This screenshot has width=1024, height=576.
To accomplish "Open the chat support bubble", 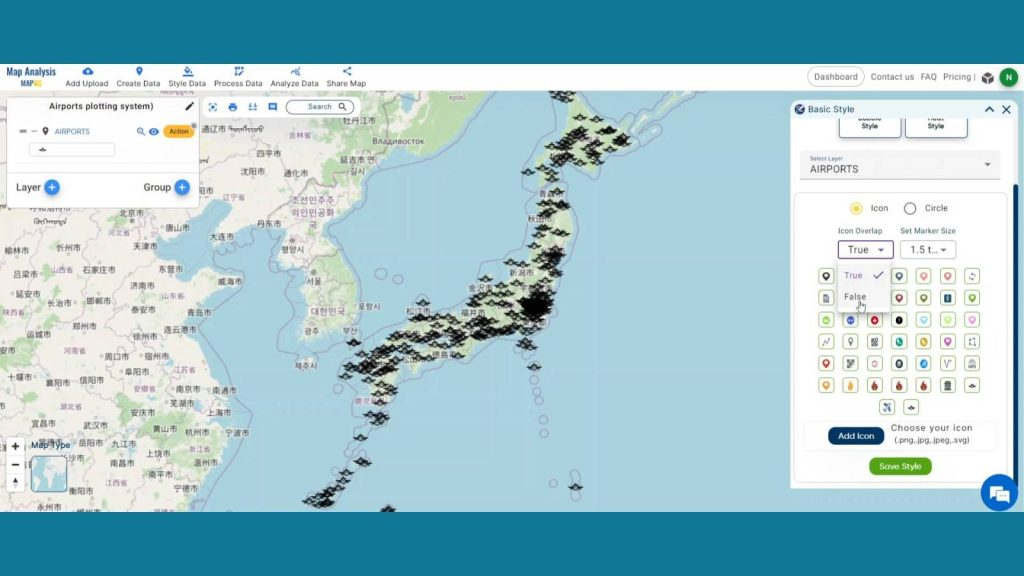I will [999, 493].
